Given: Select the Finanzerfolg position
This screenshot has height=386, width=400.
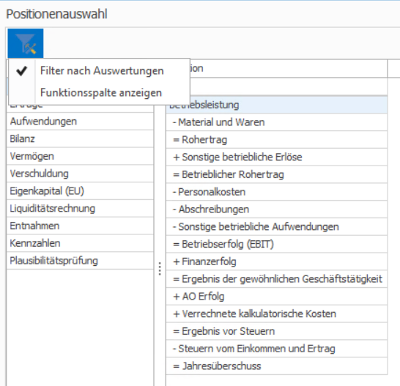Looking at the screenshot, I should 277,262.
